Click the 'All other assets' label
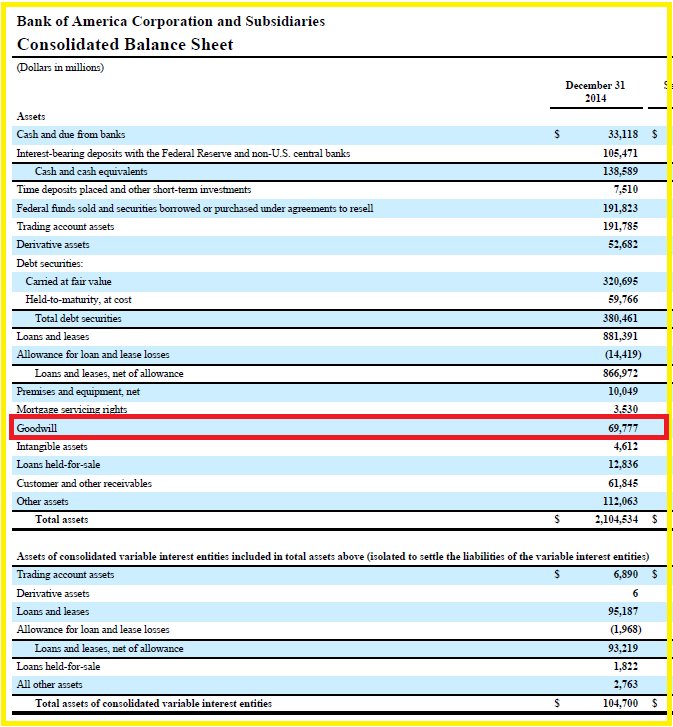 click(x=50, y=684)
